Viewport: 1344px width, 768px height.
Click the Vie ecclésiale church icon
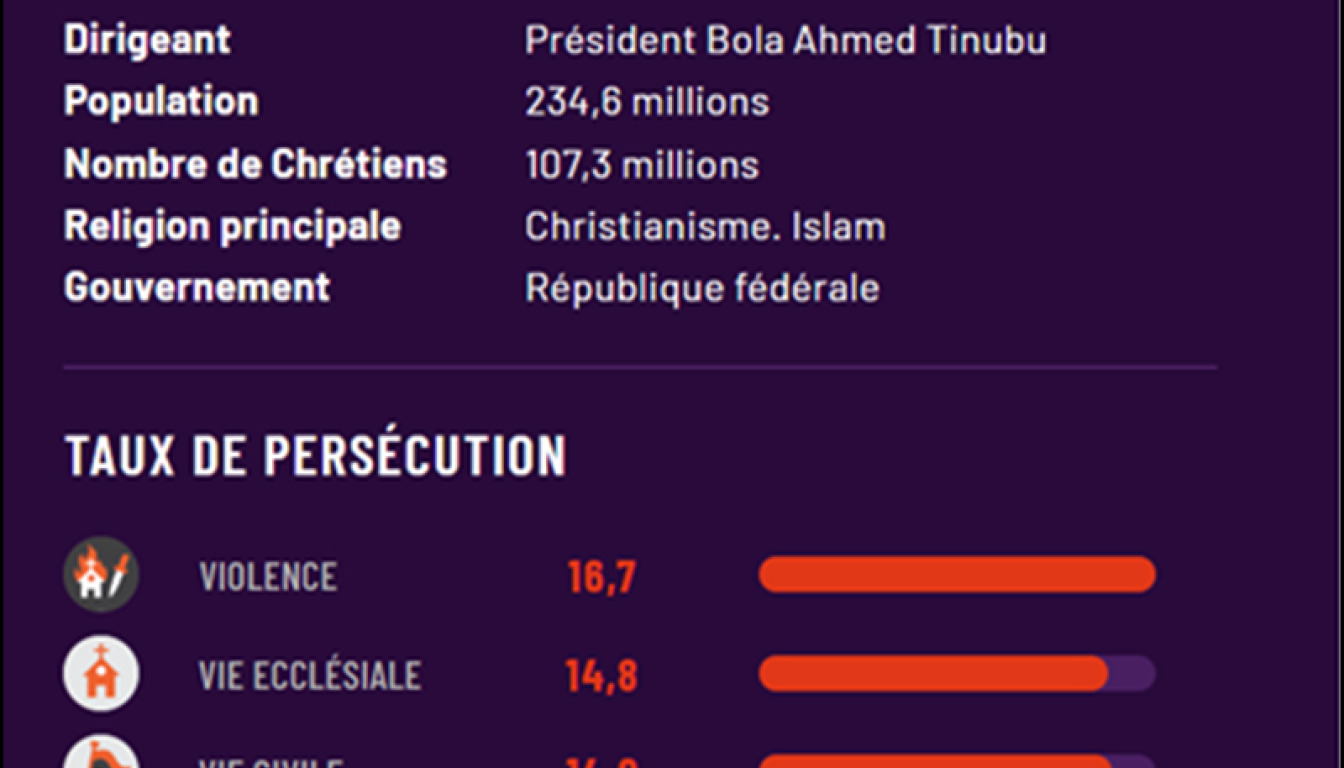click(x=101, y=674)
